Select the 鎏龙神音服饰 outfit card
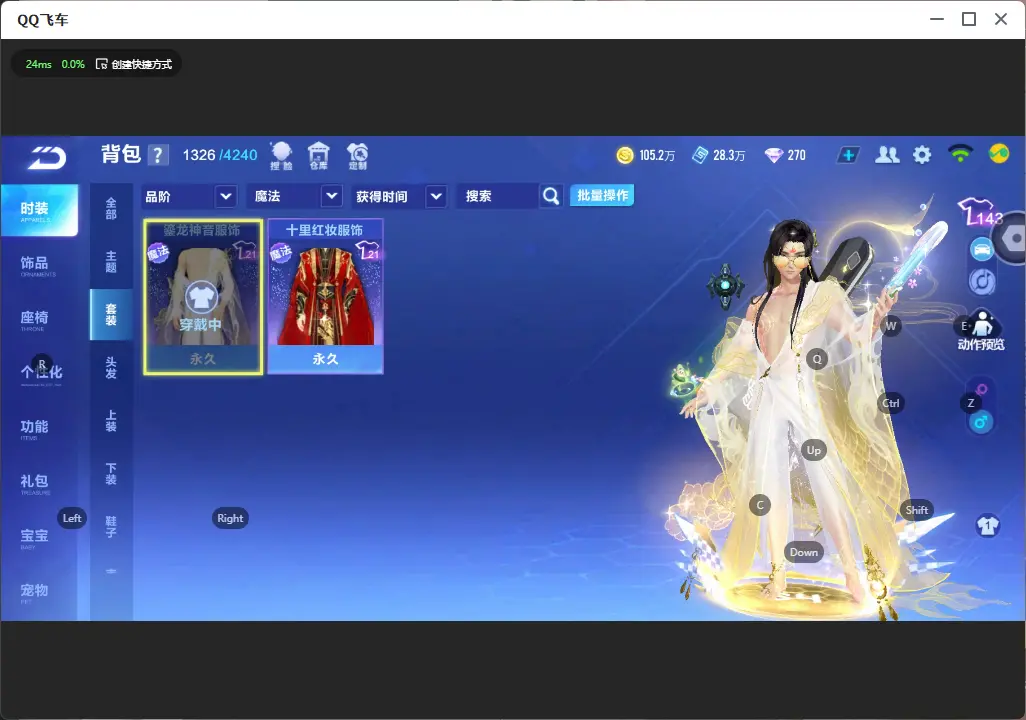The height and width of the screenshot is (720, 1026). (x=203, y=297)
